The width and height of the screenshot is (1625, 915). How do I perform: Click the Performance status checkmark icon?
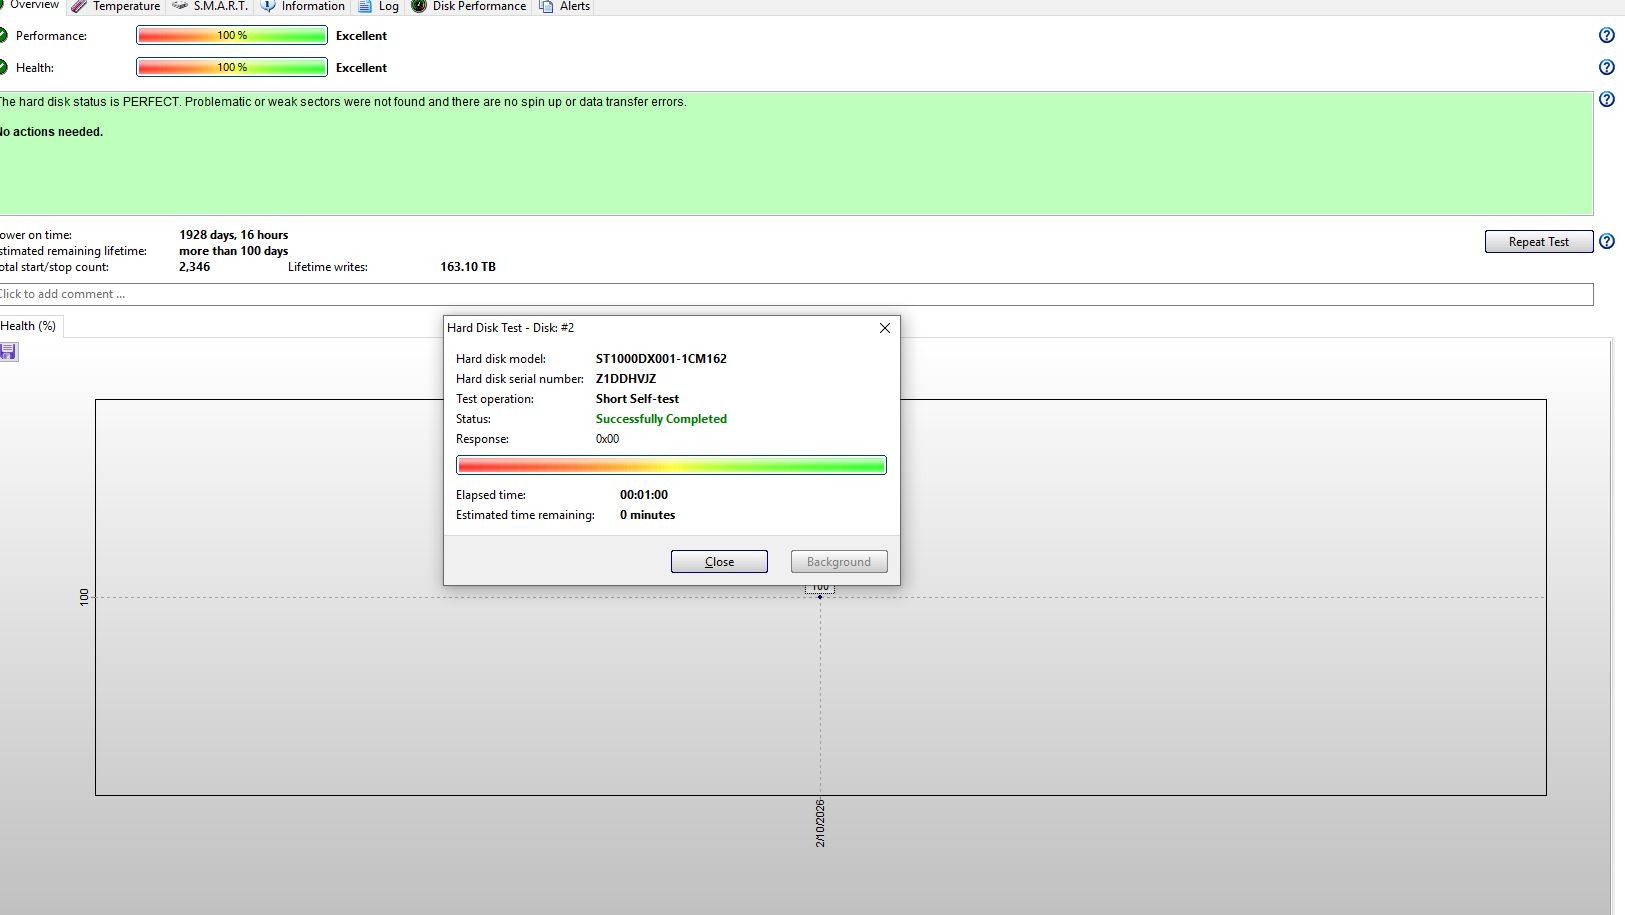click(3, 36)
